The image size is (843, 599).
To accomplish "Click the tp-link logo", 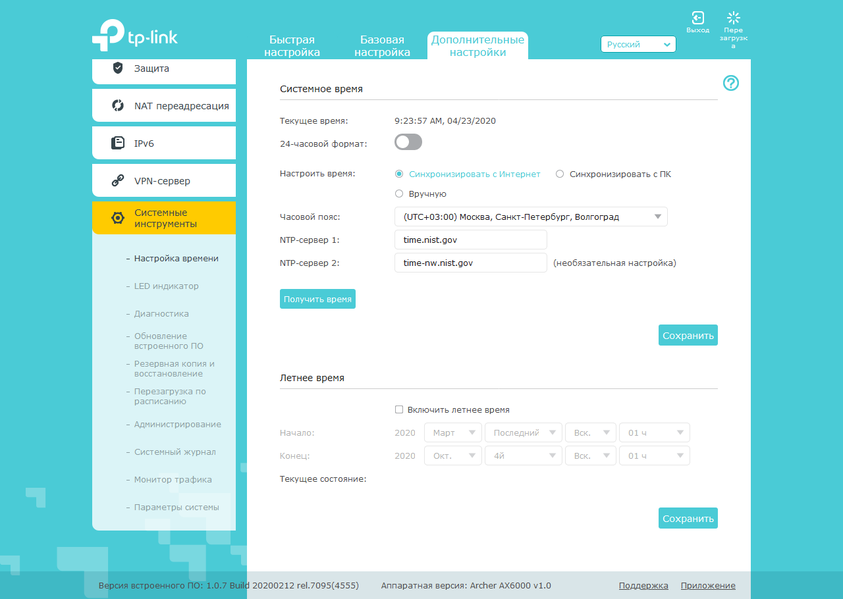I will pos(134,35).
